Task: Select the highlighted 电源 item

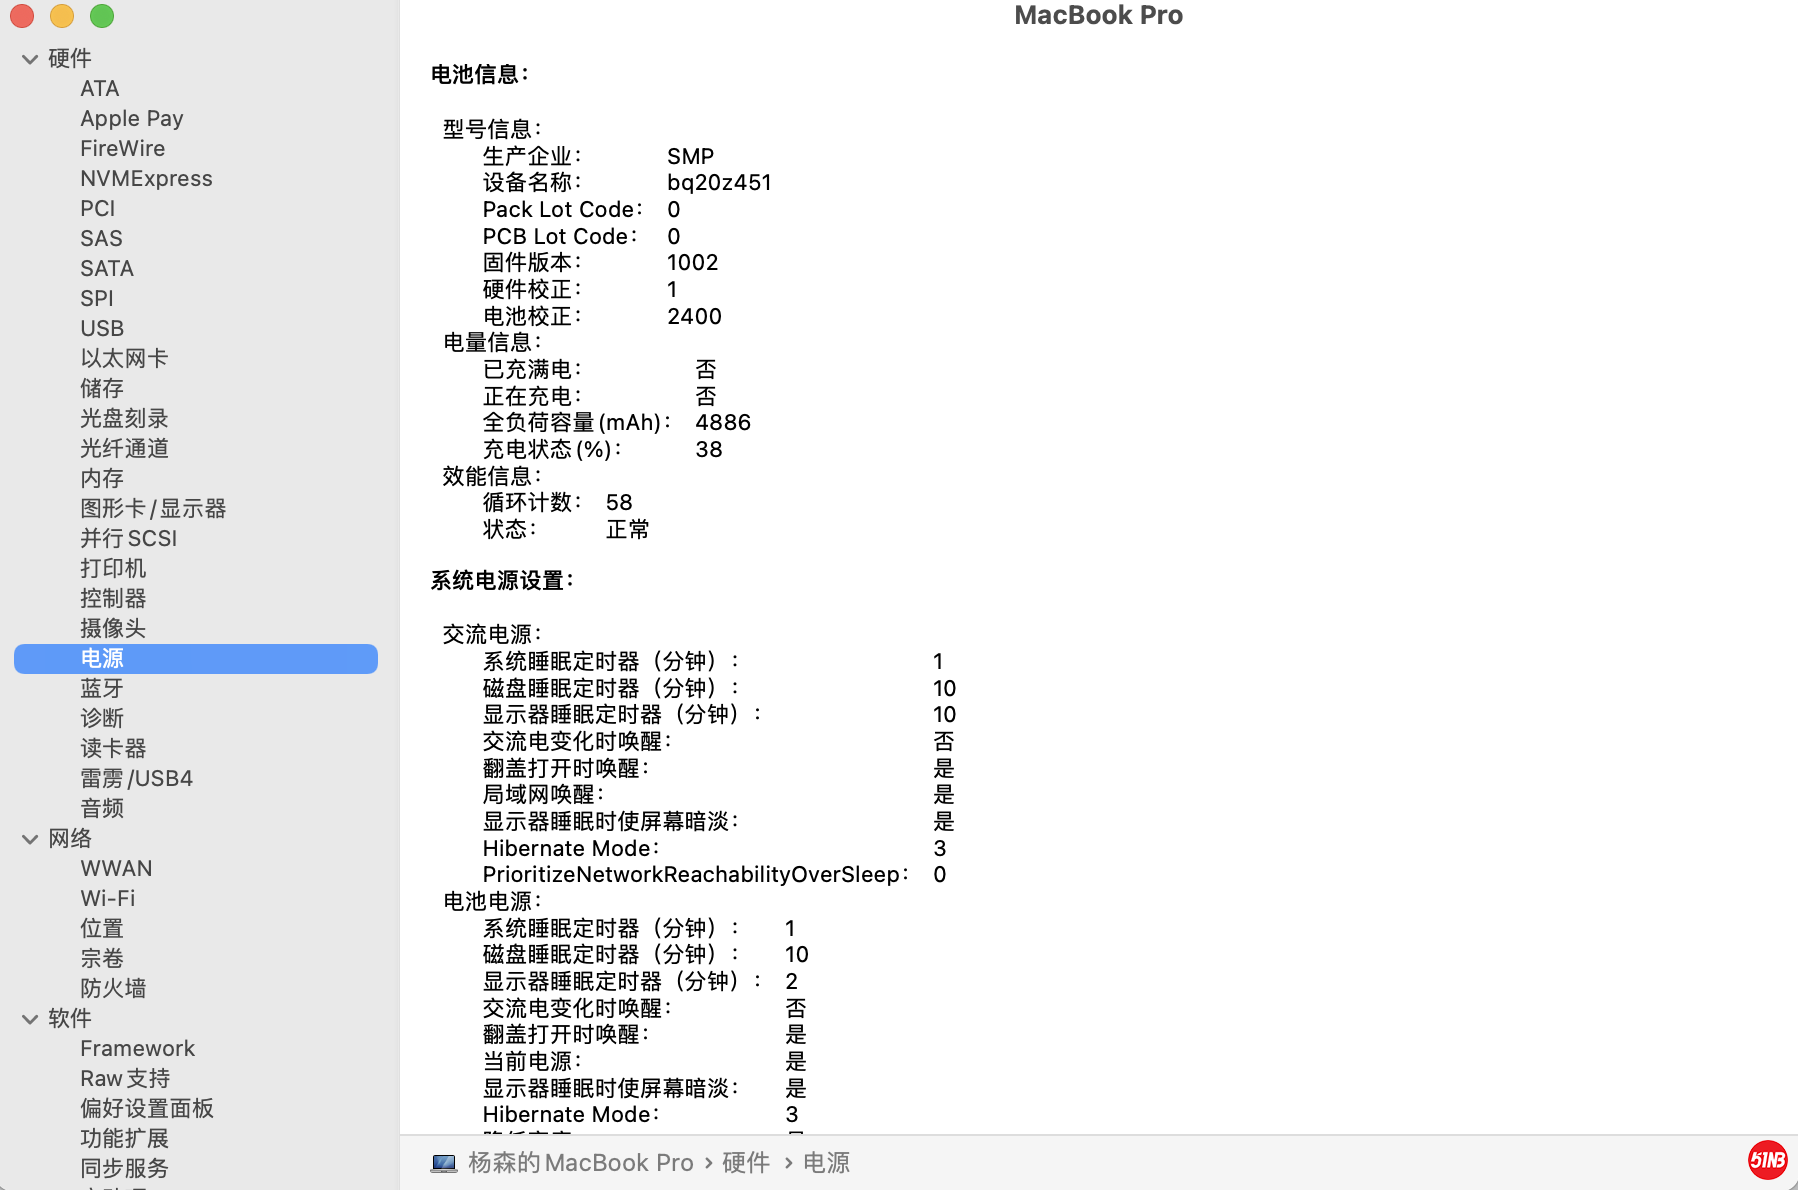Action: point(196,659)
